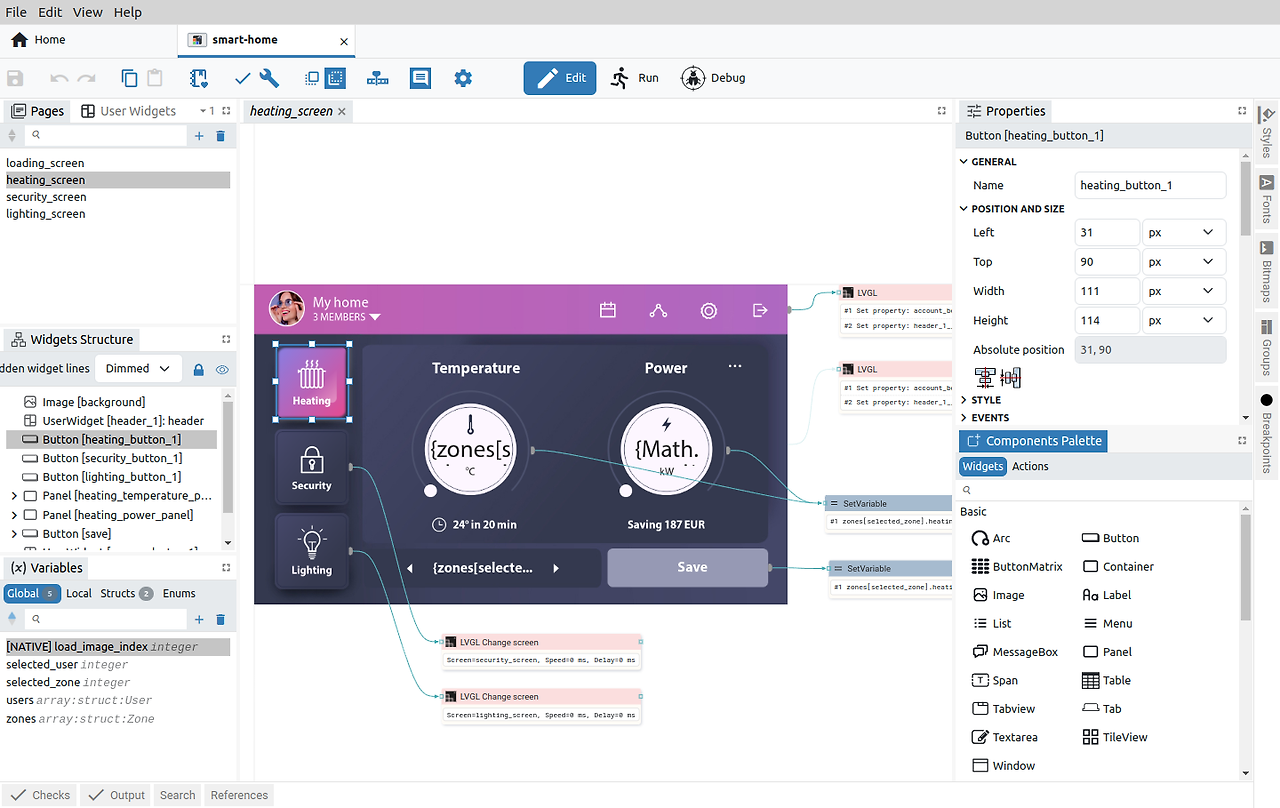Screen dimensions: 1280x808
Task: Toggle eye visibility icon in Widgets Structure
Action: click(x=222, y=369)
